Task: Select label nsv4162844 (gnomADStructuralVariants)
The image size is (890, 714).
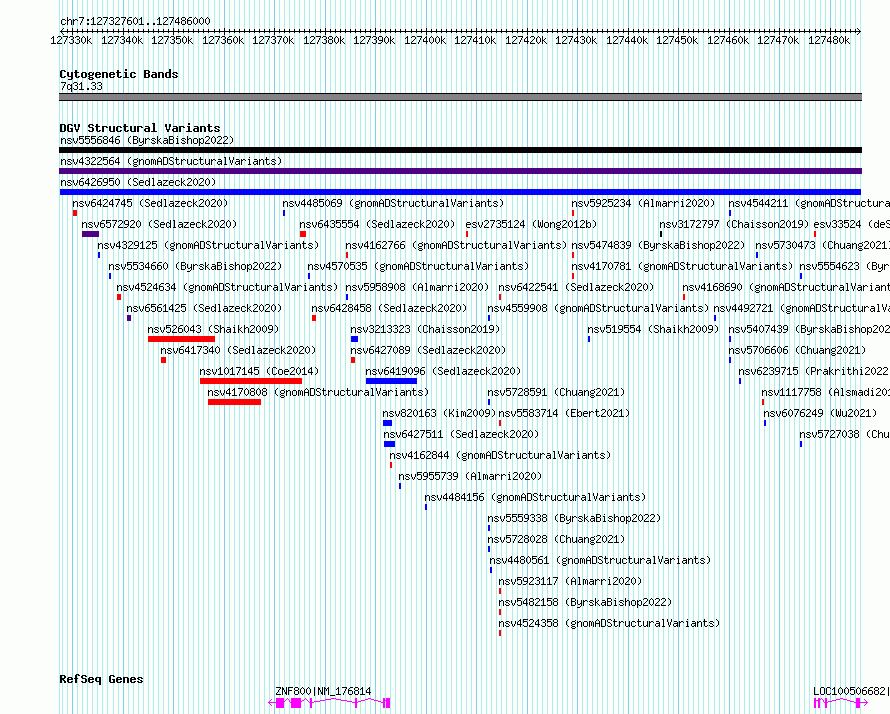Action: click(500, 455)
